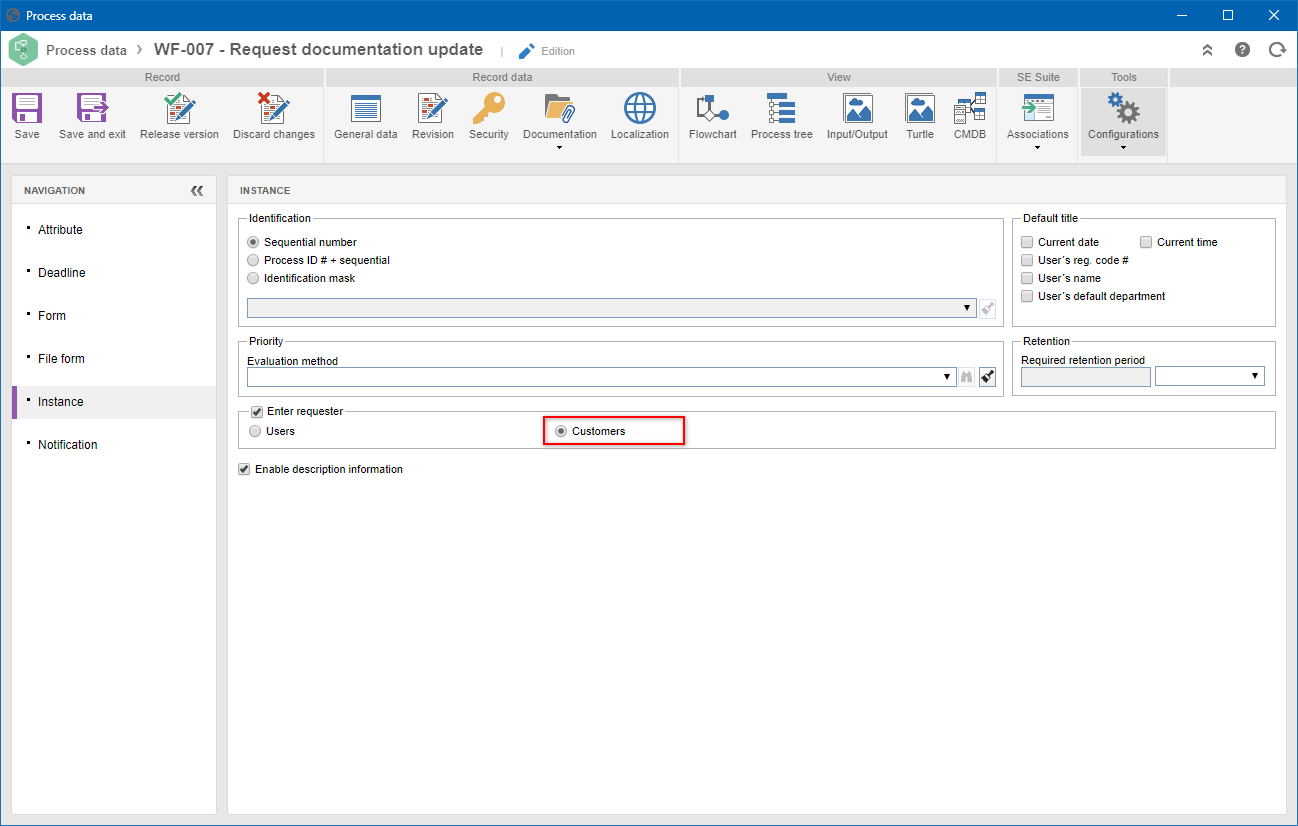Open Security key icon

pyautogui.click(x=489, y=108)
